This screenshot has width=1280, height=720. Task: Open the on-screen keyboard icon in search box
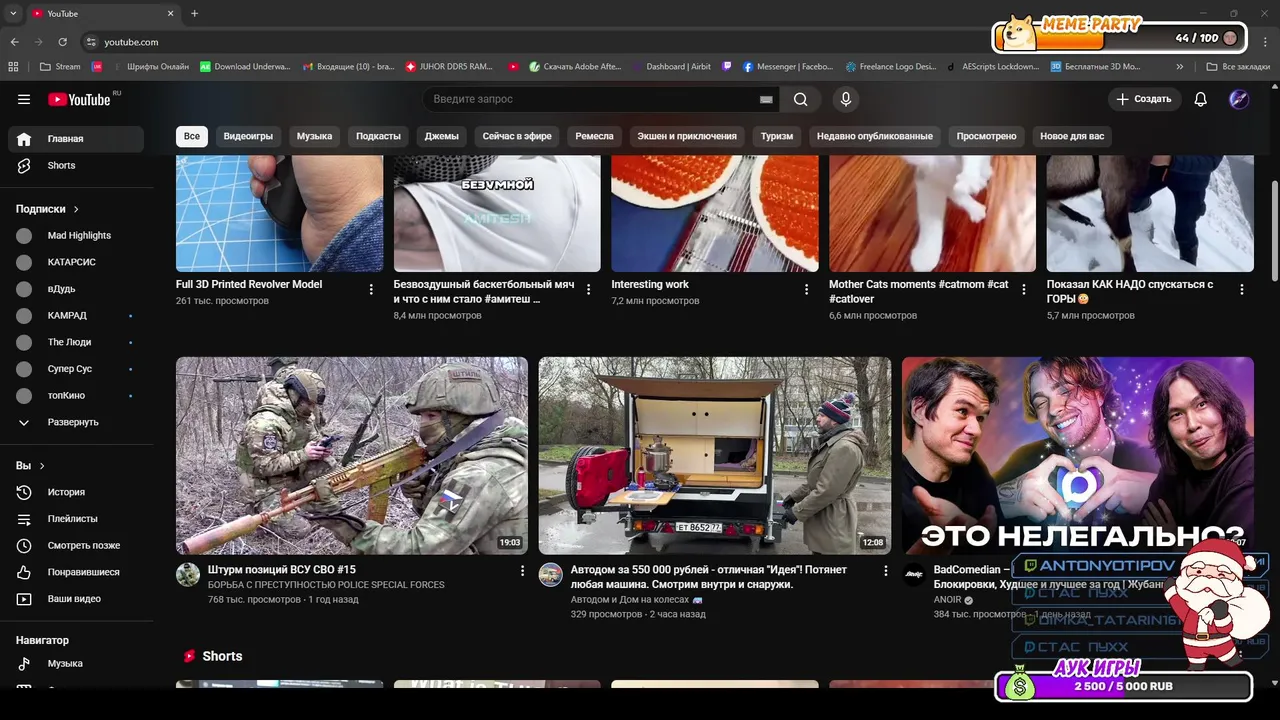tap(766, 99)
